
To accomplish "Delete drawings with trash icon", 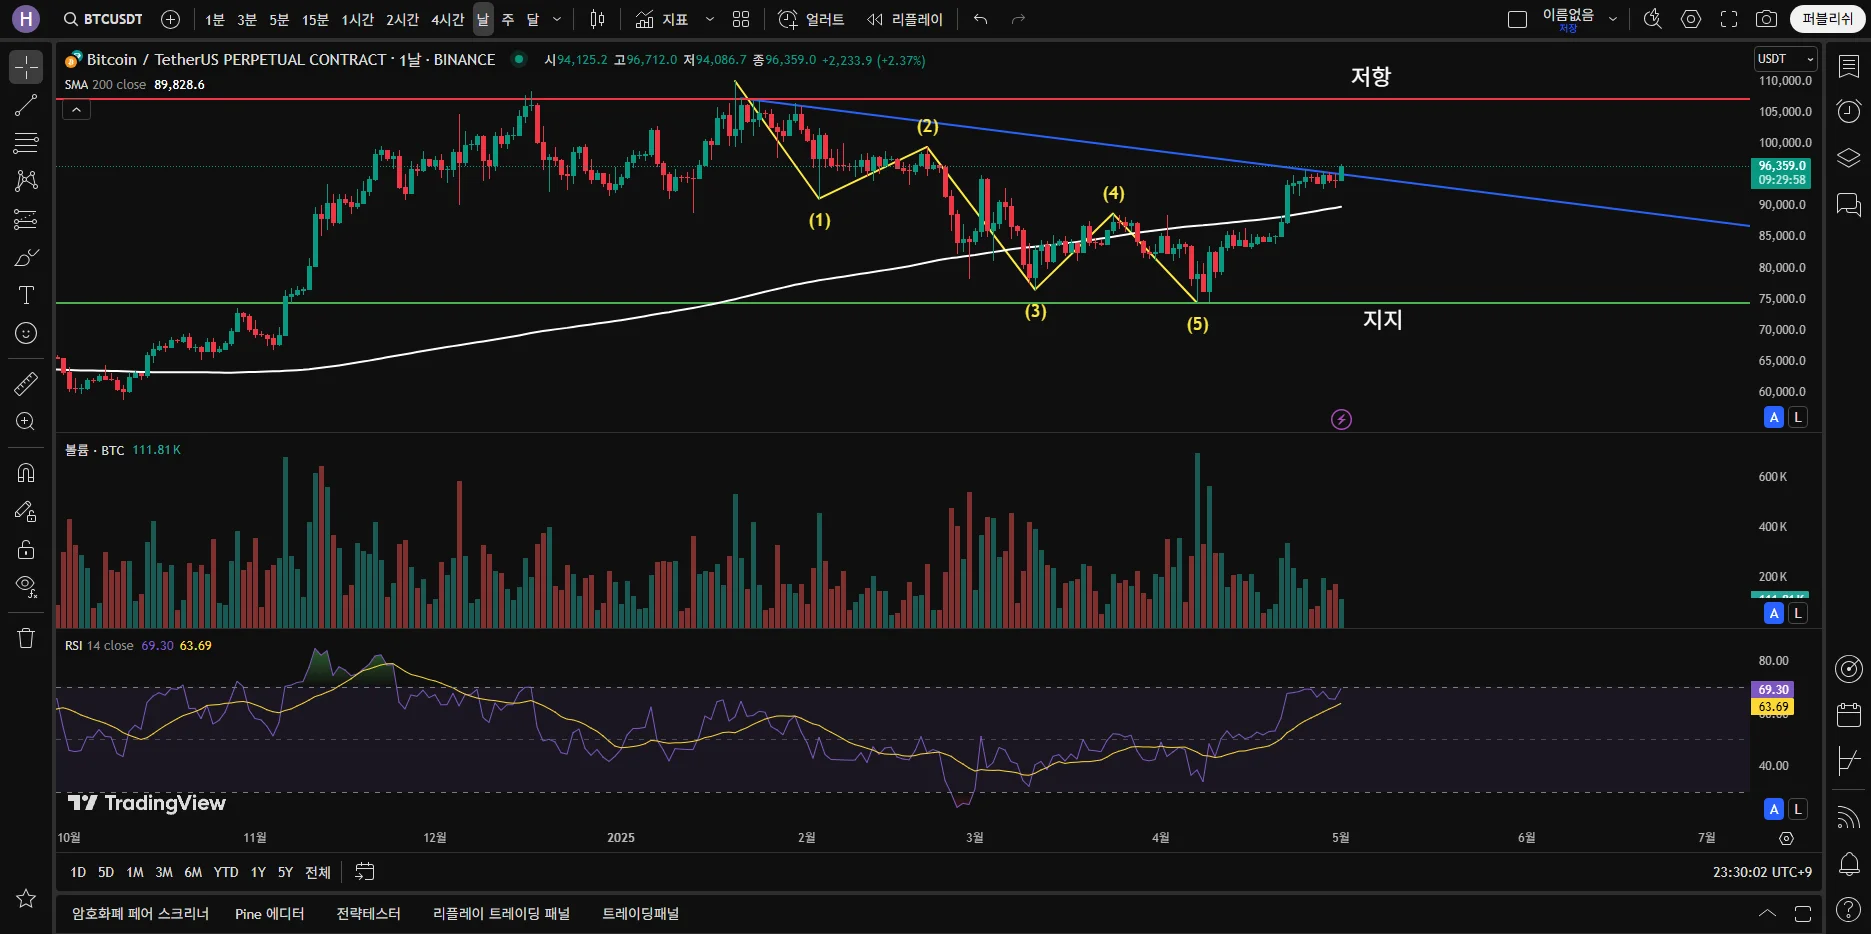I will pyautogui.click(x=26, y=638).
